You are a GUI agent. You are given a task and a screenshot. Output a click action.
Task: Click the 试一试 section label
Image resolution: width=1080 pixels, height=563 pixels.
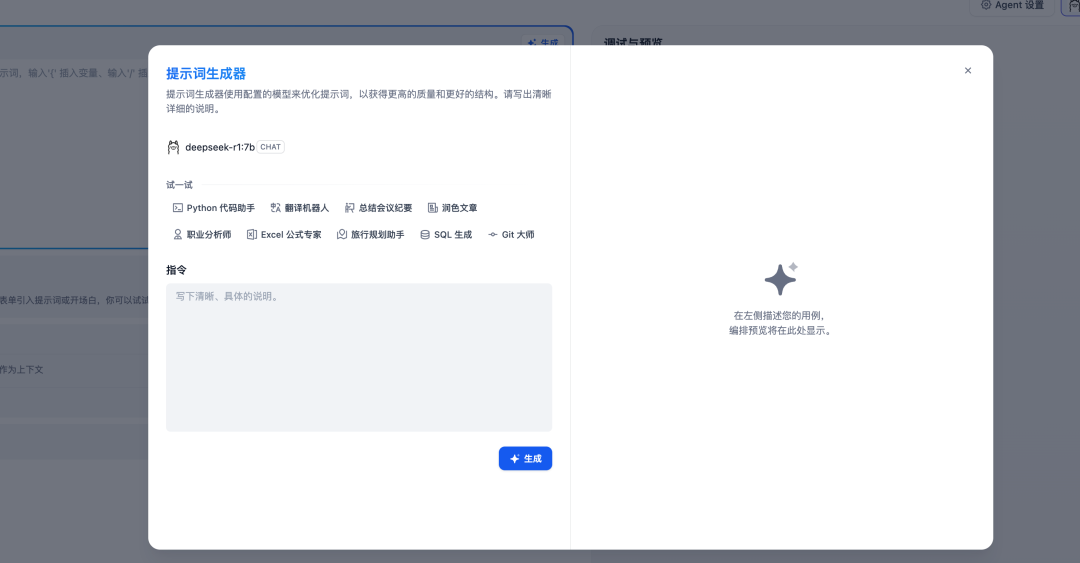(x=179, y=185)
